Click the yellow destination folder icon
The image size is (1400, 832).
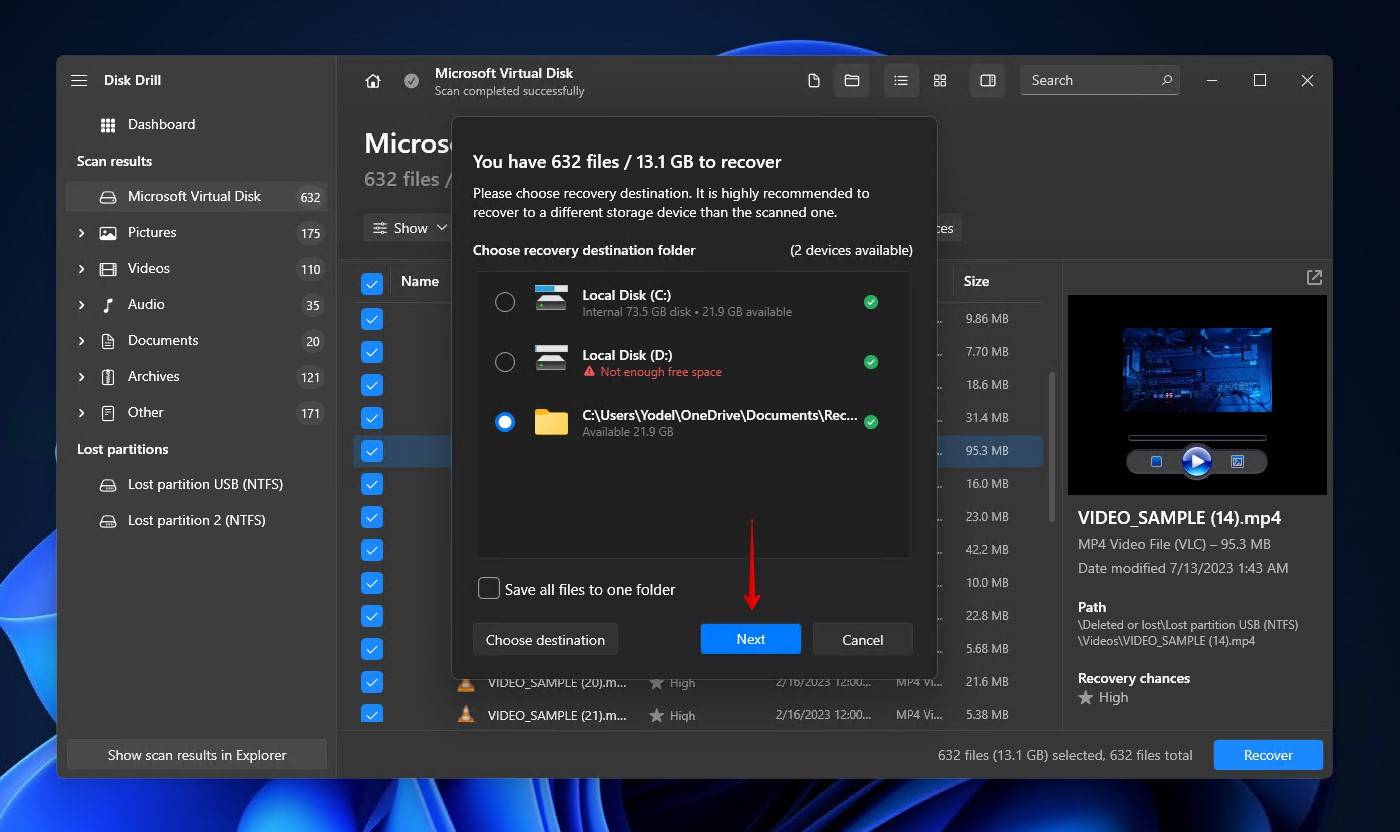(x=551, y=421)
